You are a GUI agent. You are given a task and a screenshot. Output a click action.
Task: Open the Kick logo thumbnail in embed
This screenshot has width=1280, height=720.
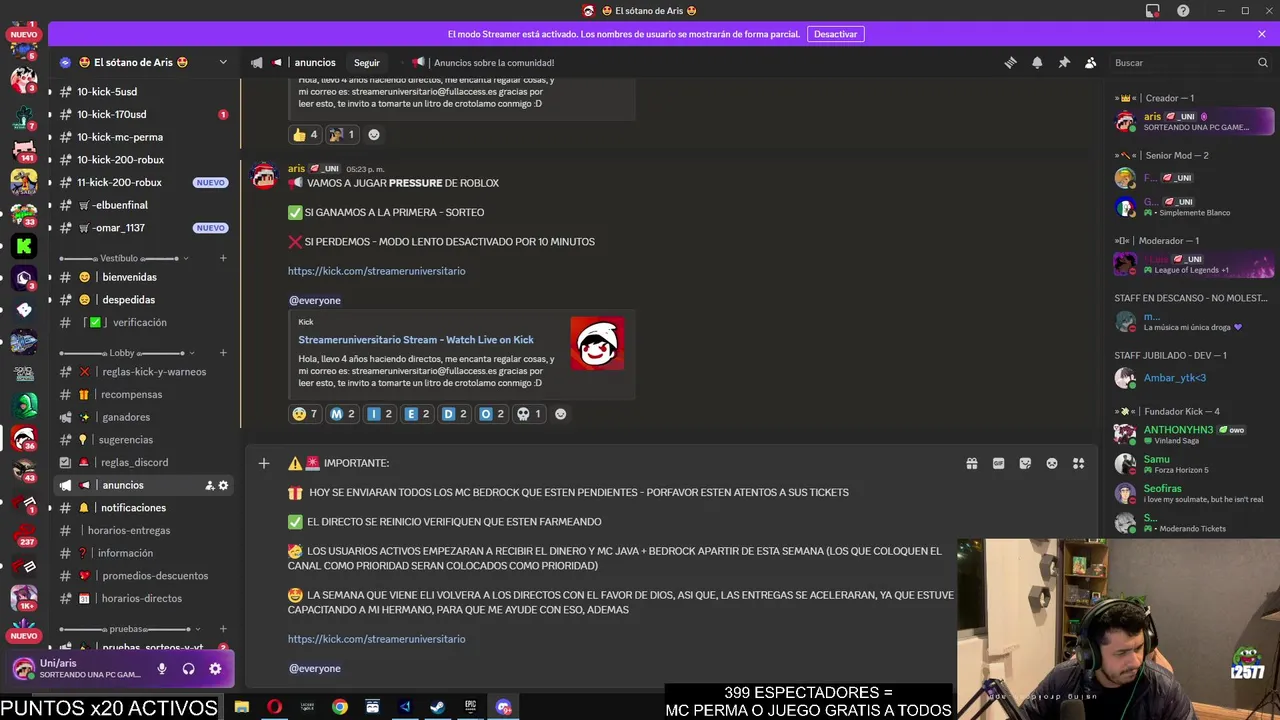597,343
